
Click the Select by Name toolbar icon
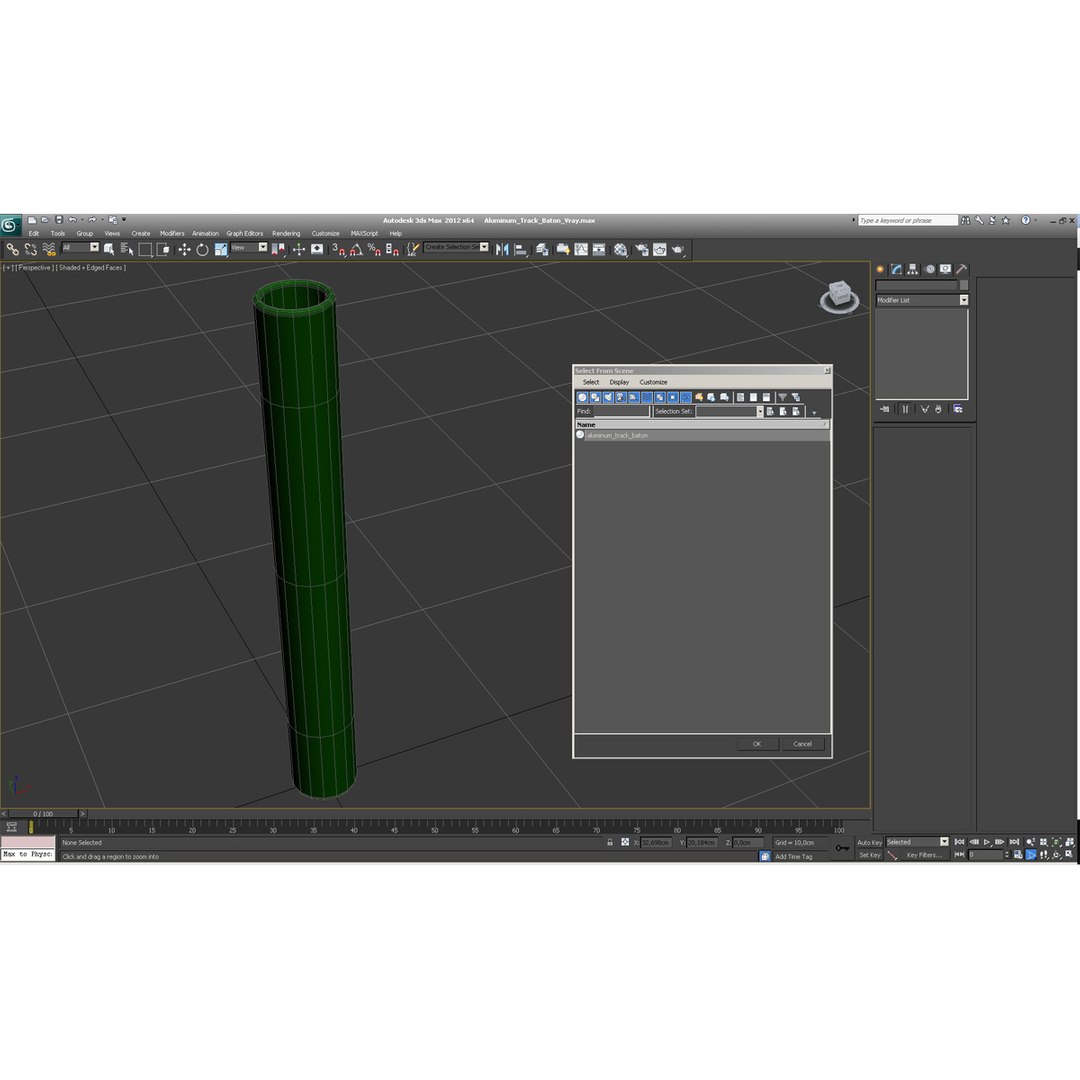coord(127,249)
